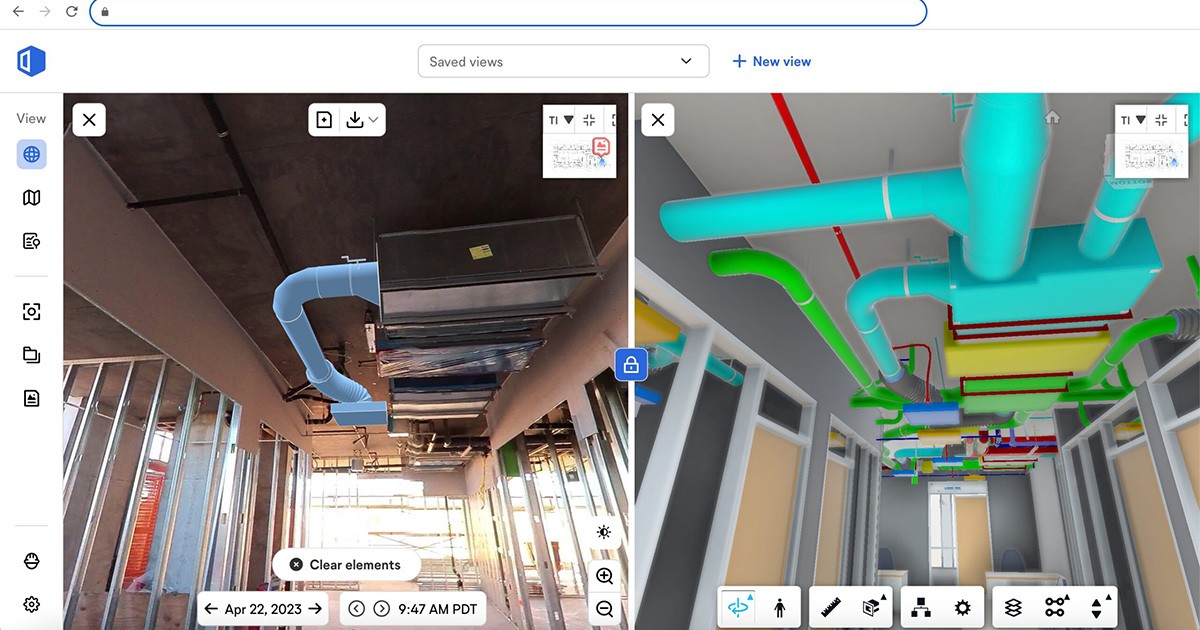Open the stacked frames icon in sidebar

point(31,355)
